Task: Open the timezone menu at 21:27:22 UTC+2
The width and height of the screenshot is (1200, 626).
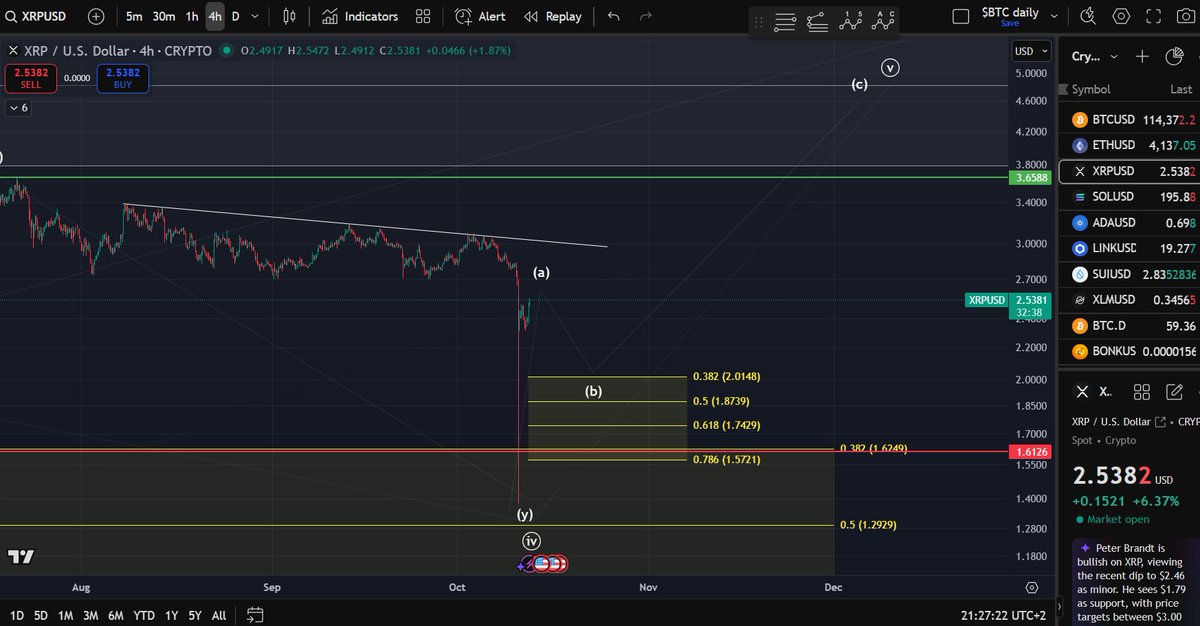Action: pyautogui.click(x=1004, y=615)
